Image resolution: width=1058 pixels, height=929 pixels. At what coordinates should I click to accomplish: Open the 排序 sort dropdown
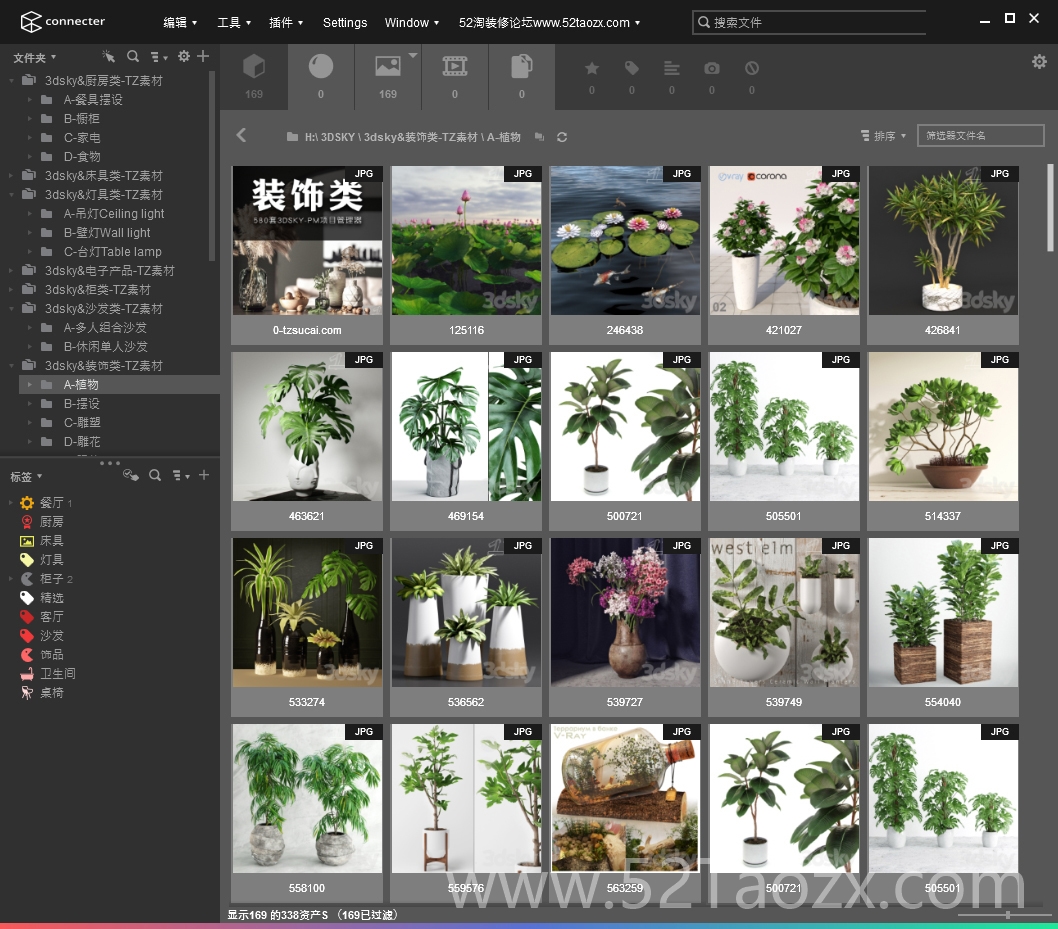pyautogui.click(x=883, y=136)
